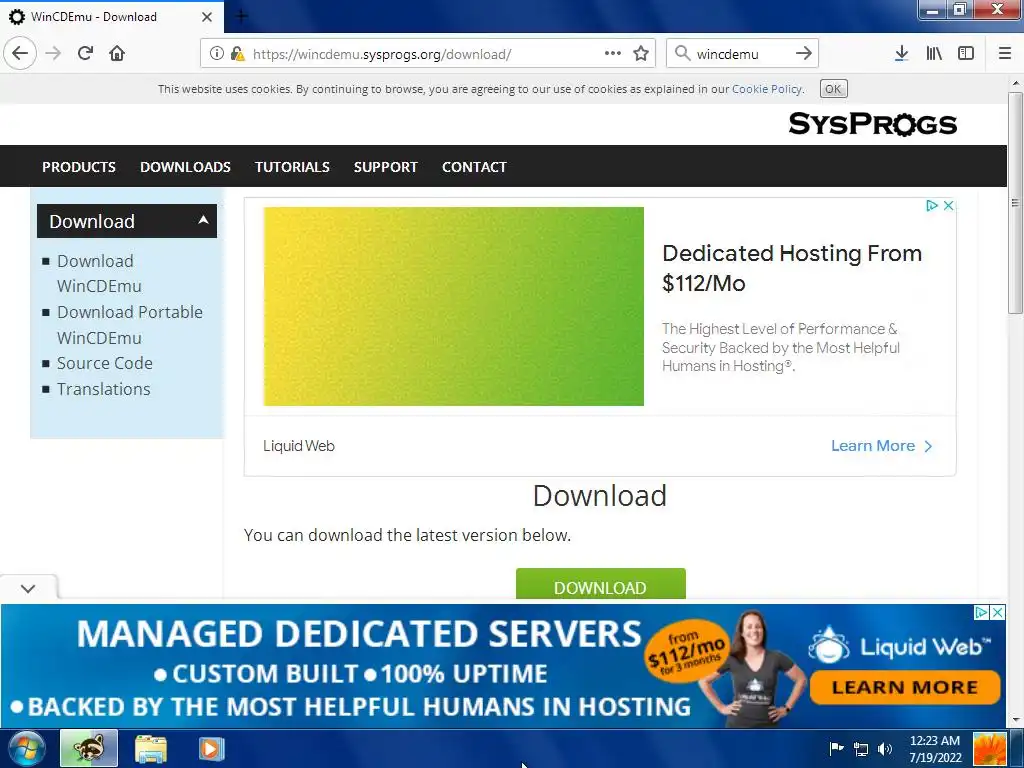This screenshot has height=768, width=1024.
Task: Click the green DOWNLOAD button
Action: 600,584
